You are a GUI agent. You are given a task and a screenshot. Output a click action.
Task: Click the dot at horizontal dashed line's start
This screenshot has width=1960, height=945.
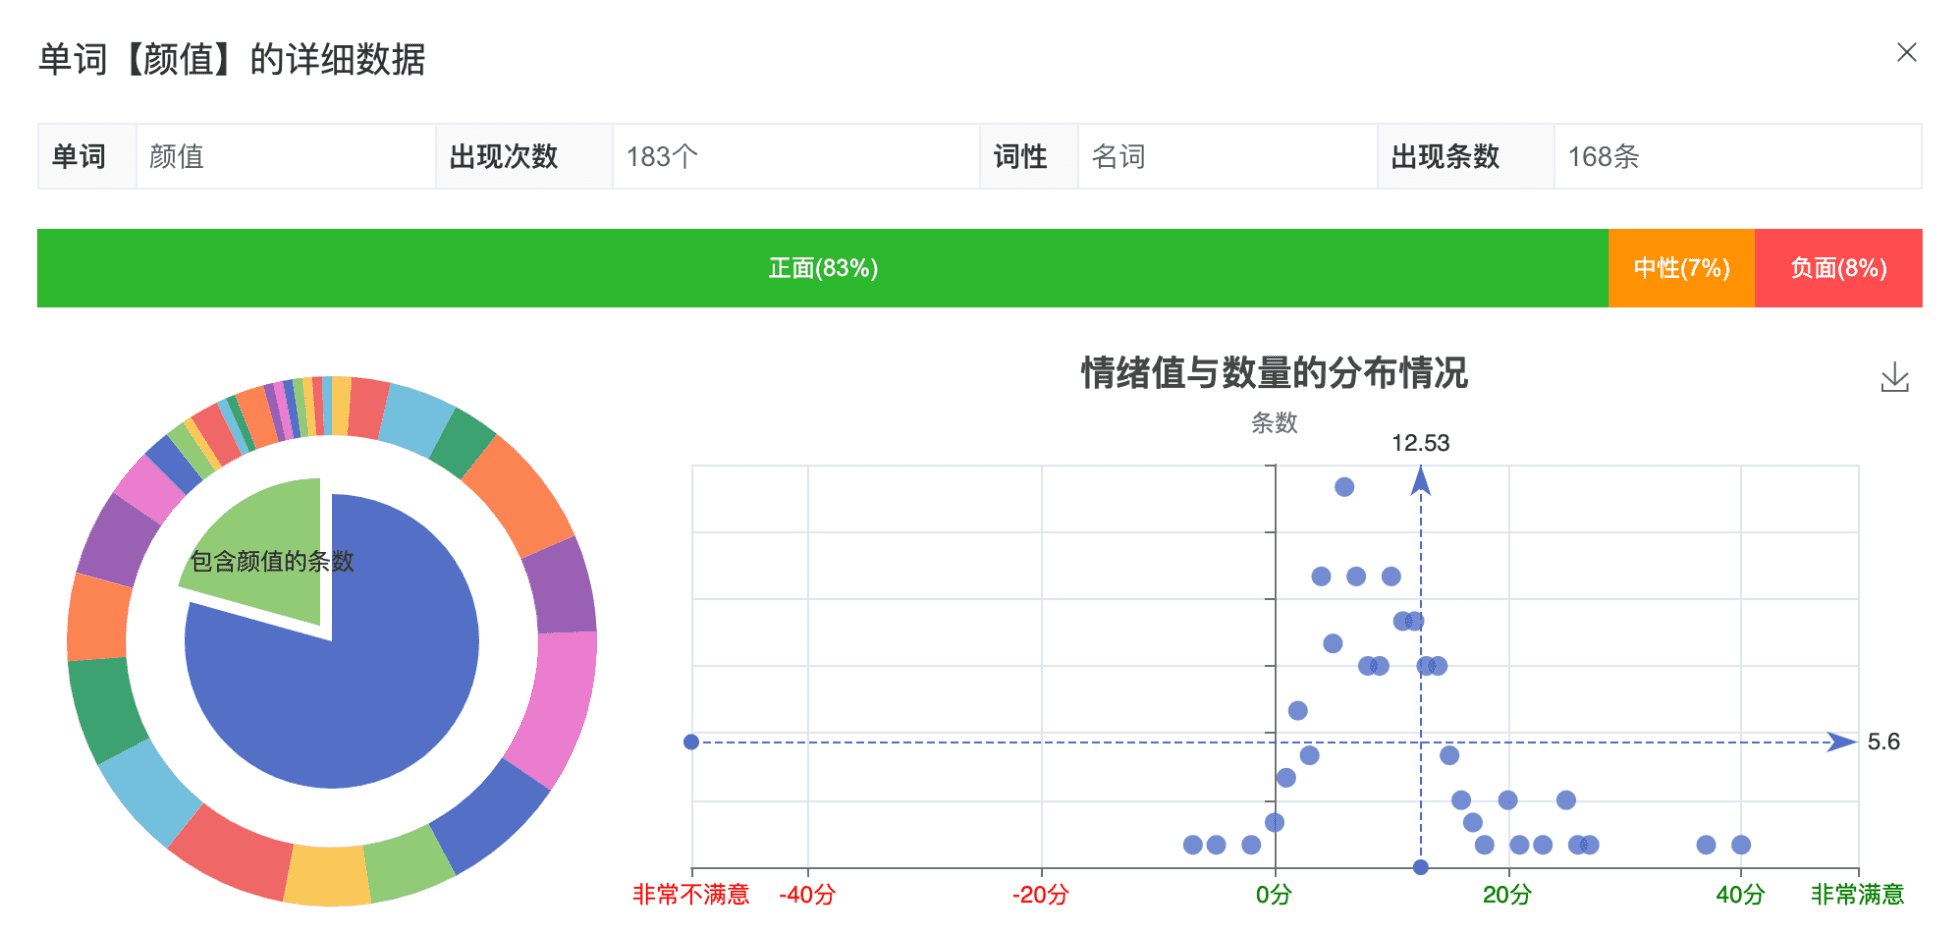[691, 742]
